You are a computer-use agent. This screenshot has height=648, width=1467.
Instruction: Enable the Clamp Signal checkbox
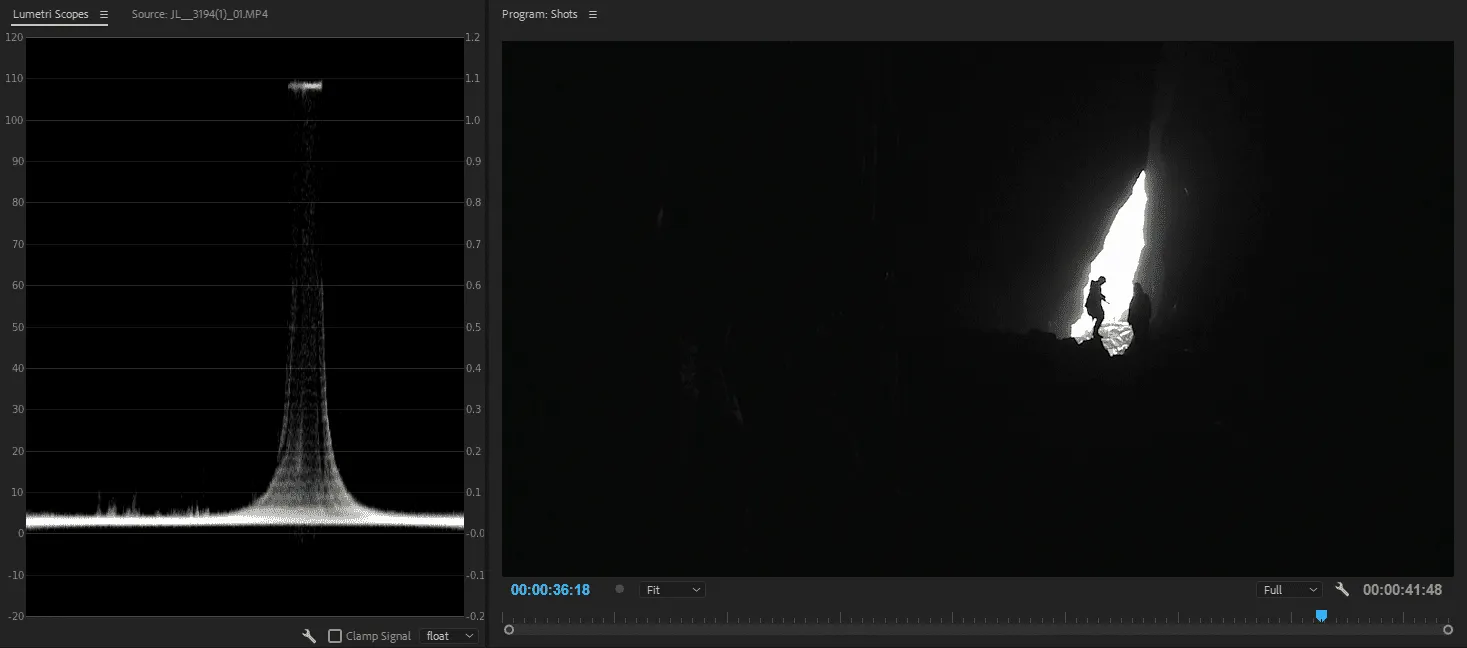(335, 636)
